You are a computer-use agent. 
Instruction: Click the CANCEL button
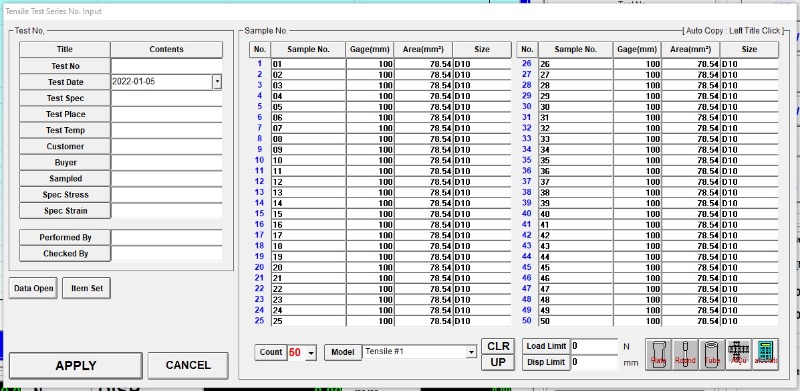(188, 365)
